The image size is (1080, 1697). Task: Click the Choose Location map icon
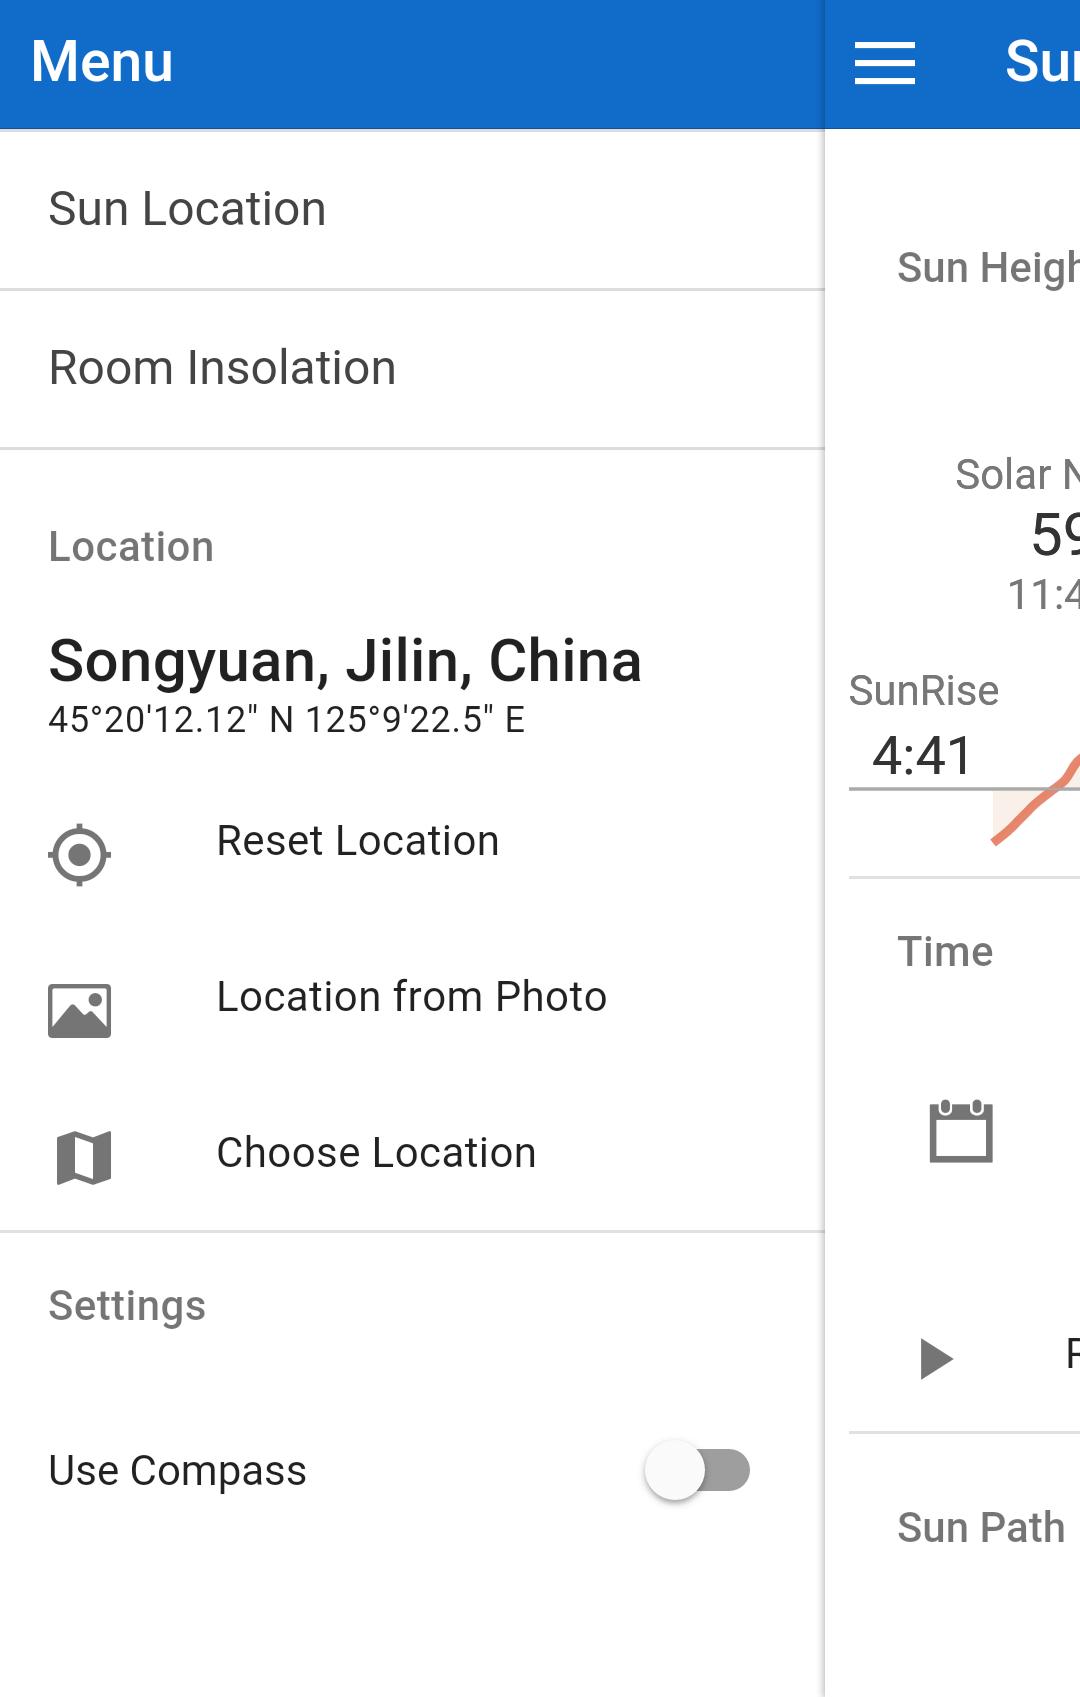tap(84, 1158)
